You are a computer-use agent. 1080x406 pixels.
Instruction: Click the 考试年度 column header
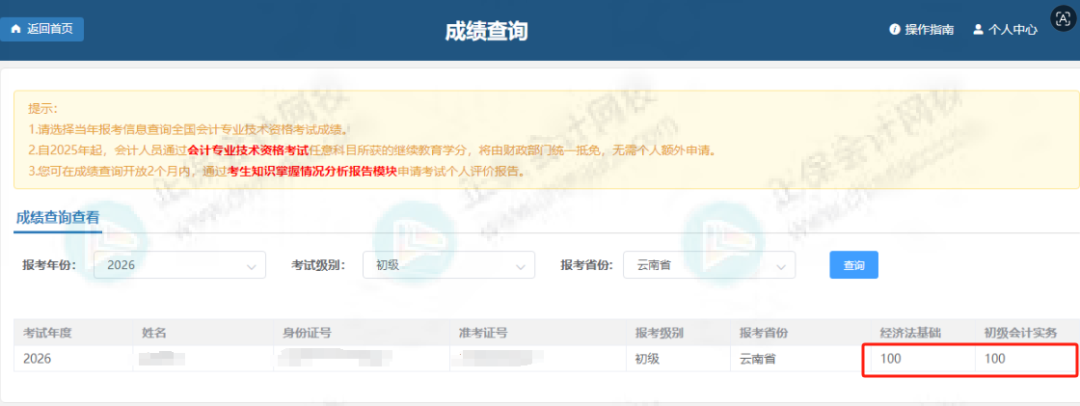coord(48,333)
